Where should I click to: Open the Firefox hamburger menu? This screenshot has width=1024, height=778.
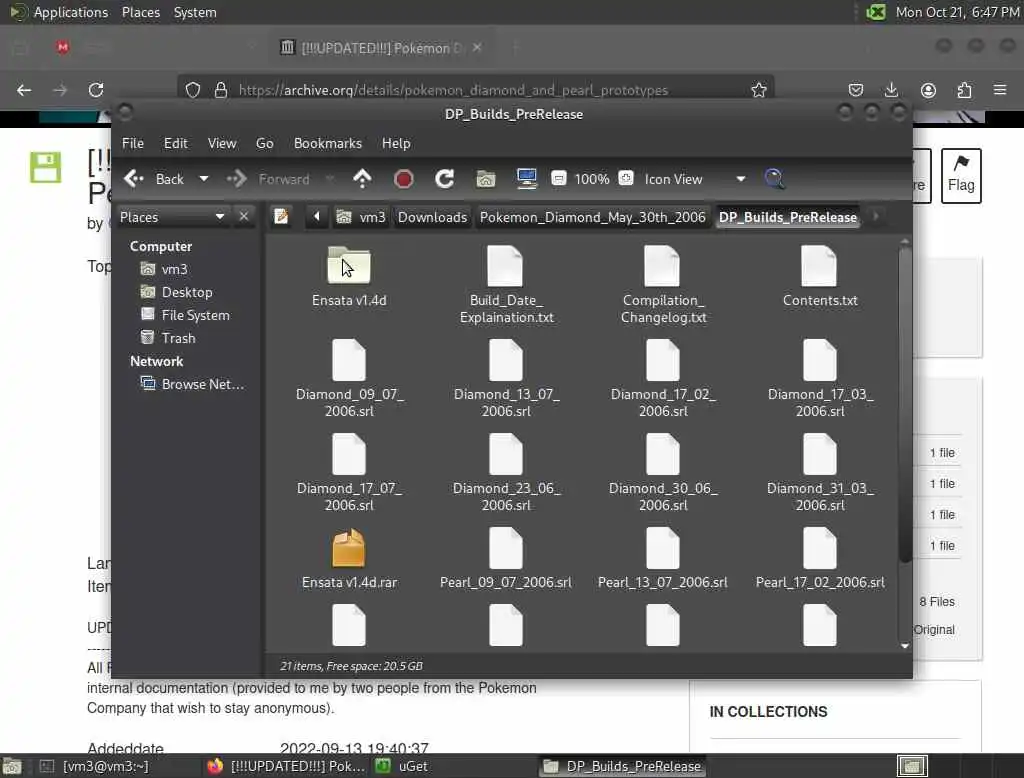click(1000, 89)
